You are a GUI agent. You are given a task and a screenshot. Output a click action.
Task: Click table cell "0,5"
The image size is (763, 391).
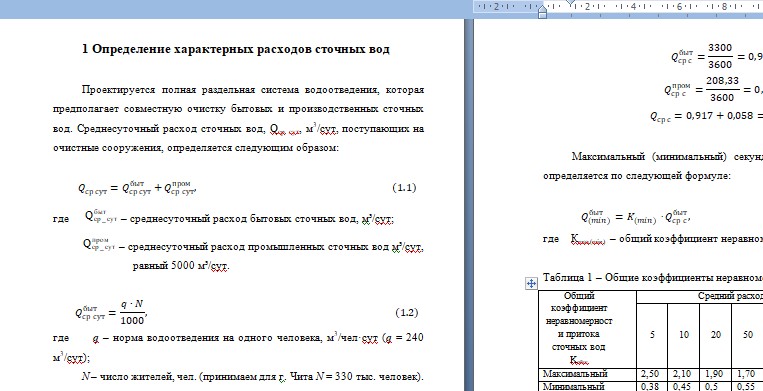tap(715, 386)
